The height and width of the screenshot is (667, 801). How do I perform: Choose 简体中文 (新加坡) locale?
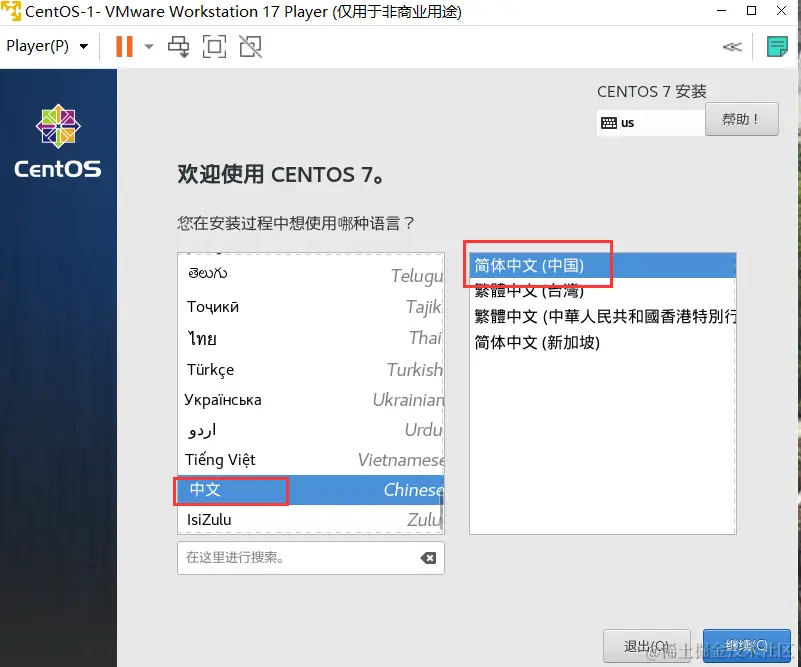[602, 342]
